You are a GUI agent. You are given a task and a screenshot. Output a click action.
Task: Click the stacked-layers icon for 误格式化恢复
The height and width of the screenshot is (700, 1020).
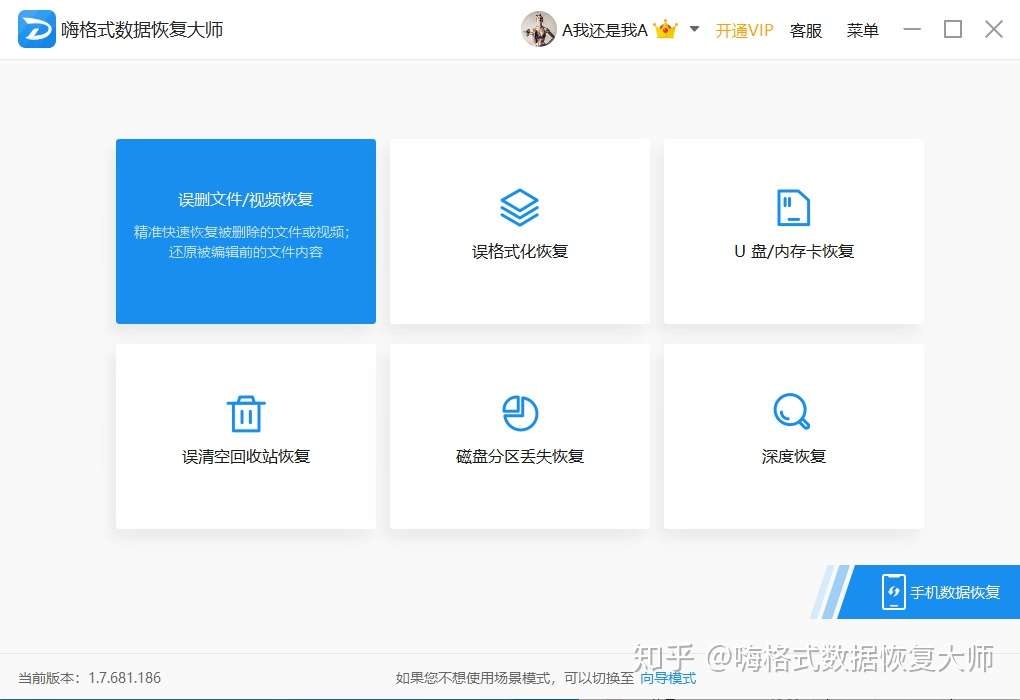519,206
